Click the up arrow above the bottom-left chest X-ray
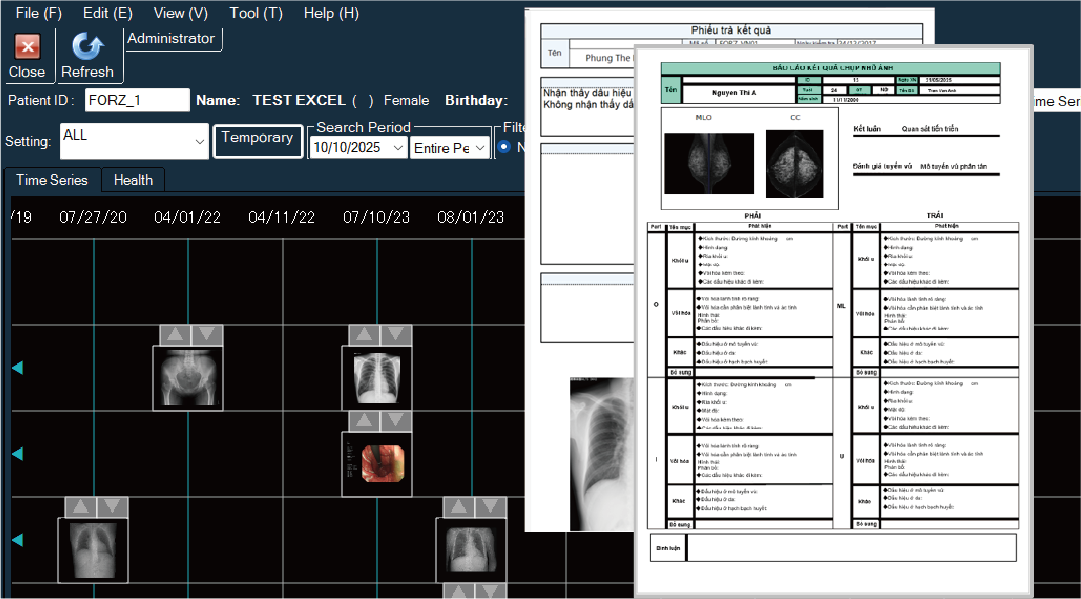 click(78, 507)
